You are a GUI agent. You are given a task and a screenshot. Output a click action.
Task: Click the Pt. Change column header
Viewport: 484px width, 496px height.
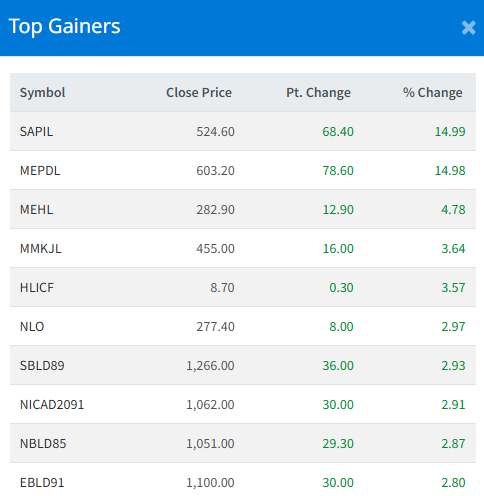tap(318, 93)
